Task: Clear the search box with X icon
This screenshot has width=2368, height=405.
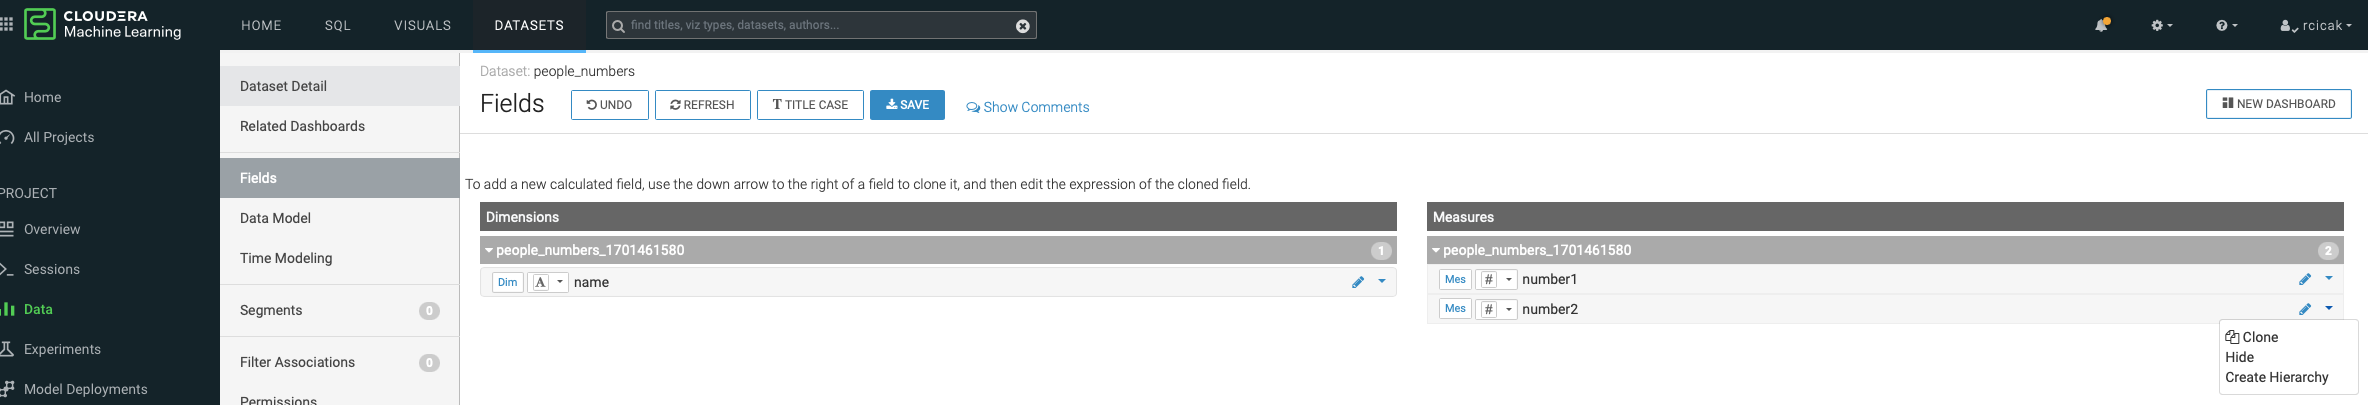Action: click(1022, 26)
